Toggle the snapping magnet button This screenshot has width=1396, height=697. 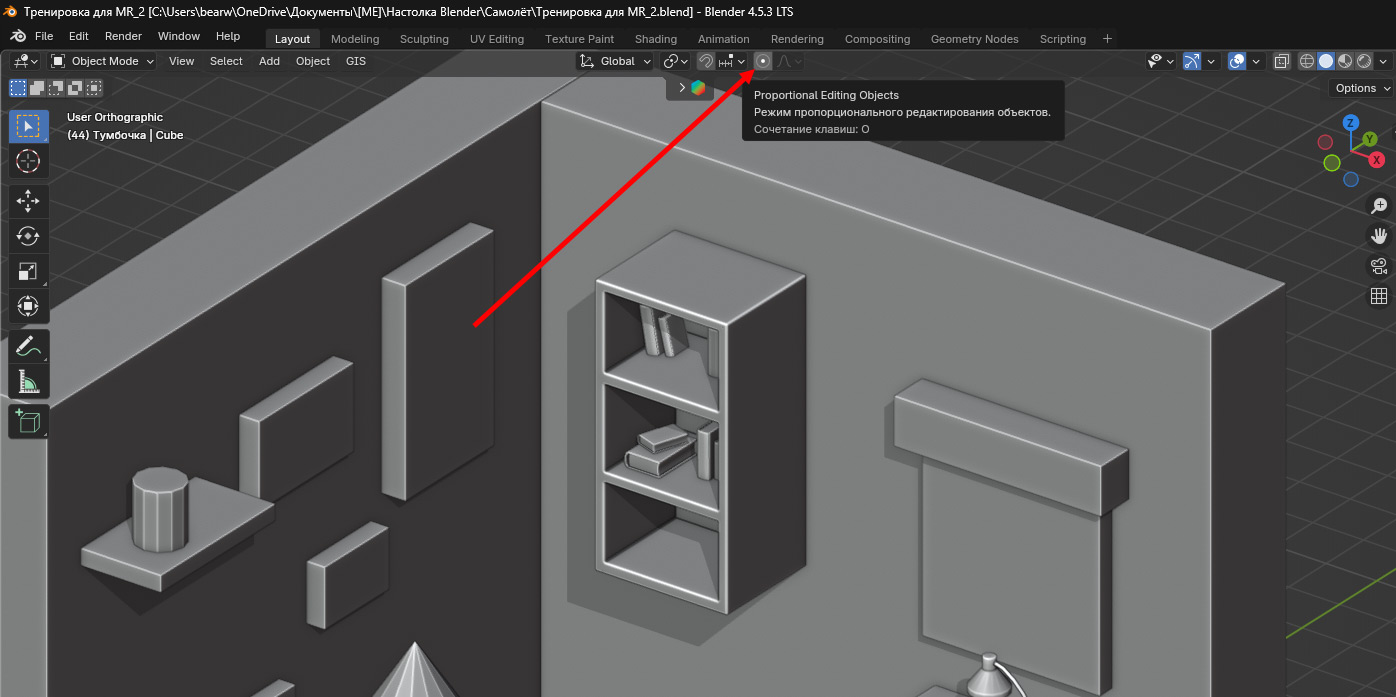[x=706, y=61]
